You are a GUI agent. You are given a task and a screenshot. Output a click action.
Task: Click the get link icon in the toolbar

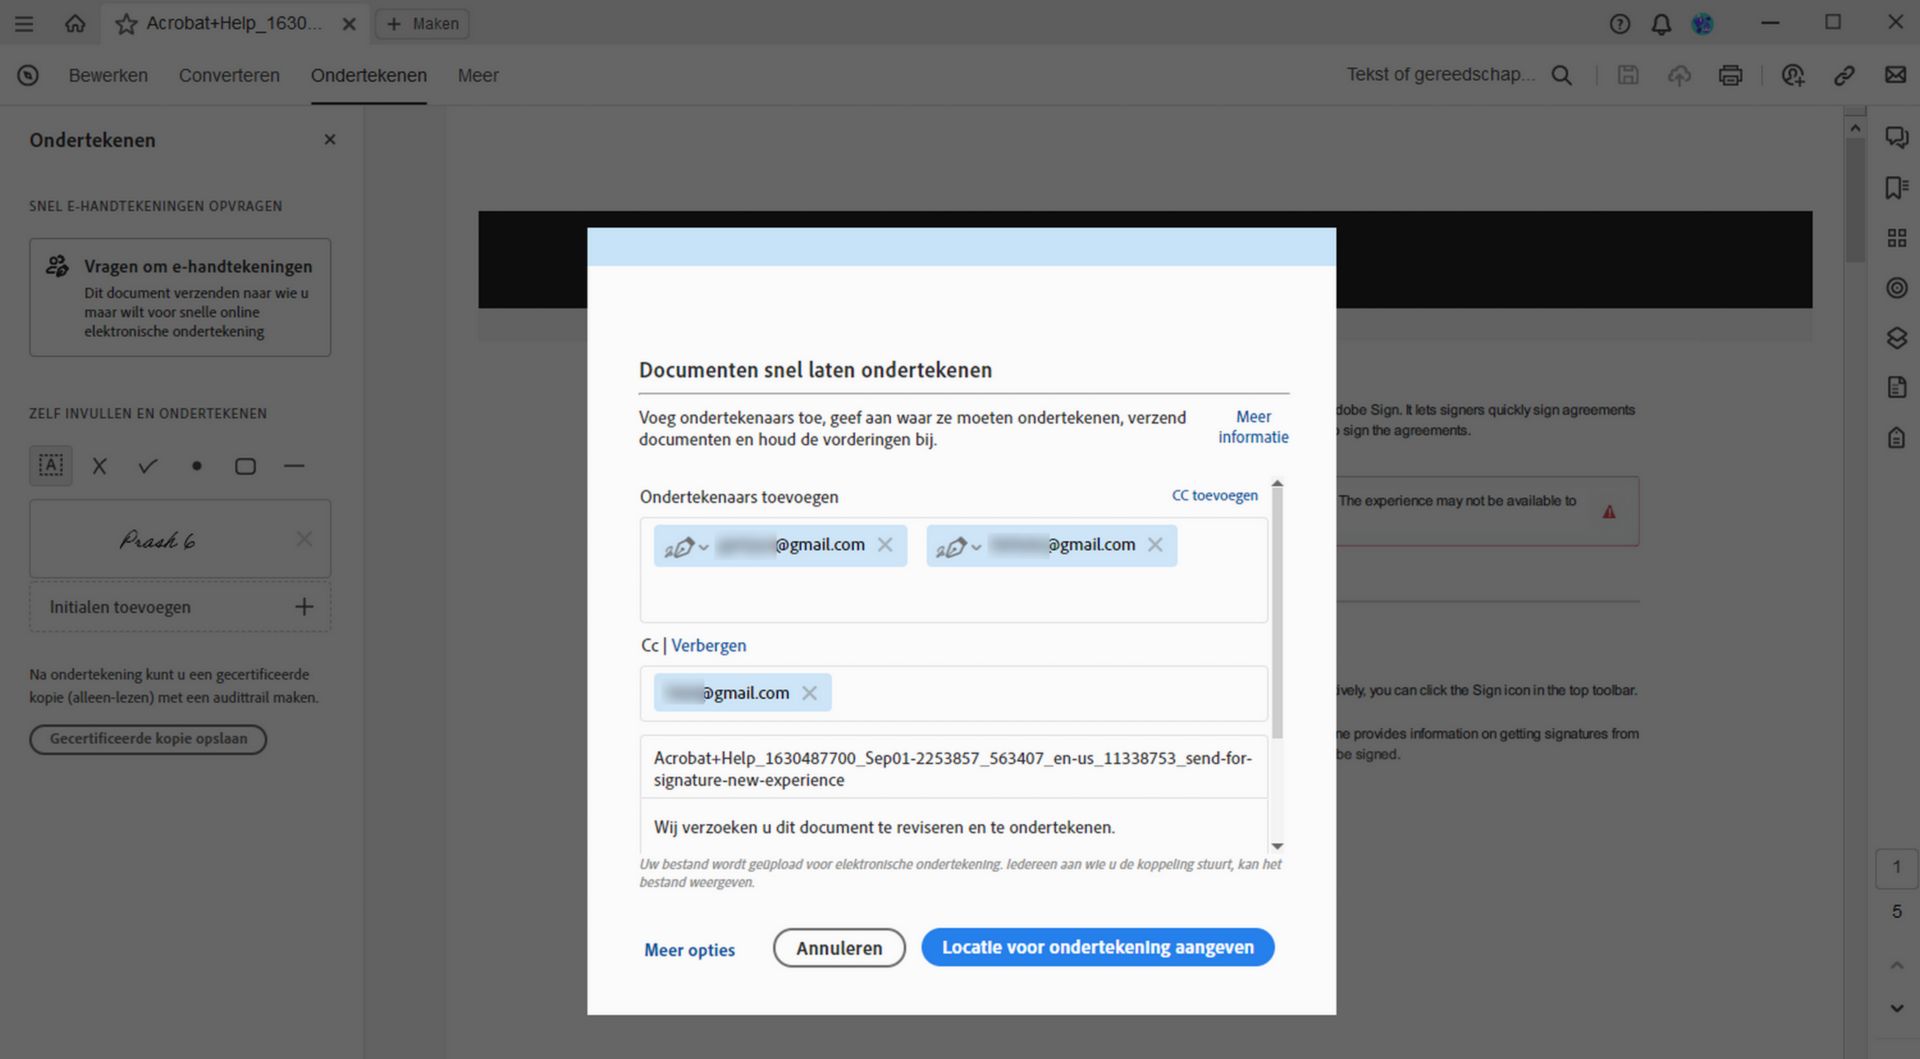(1845, 75)
